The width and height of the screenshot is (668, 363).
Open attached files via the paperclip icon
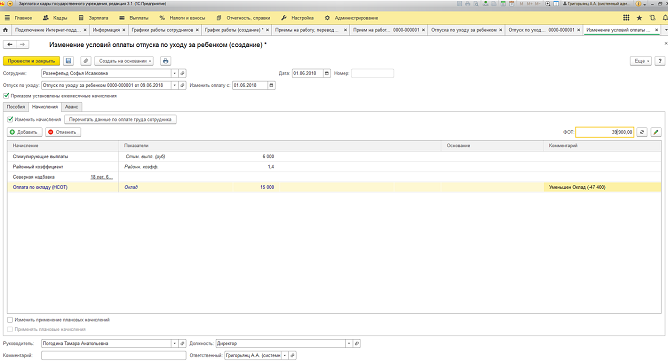click(x=86, y=61)
